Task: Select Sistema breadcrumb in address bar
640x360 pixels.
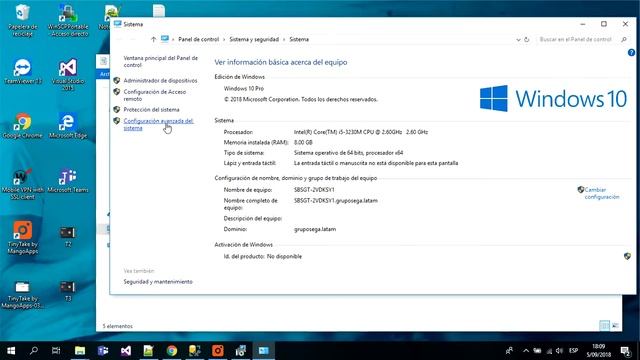Action: point(299,40)
